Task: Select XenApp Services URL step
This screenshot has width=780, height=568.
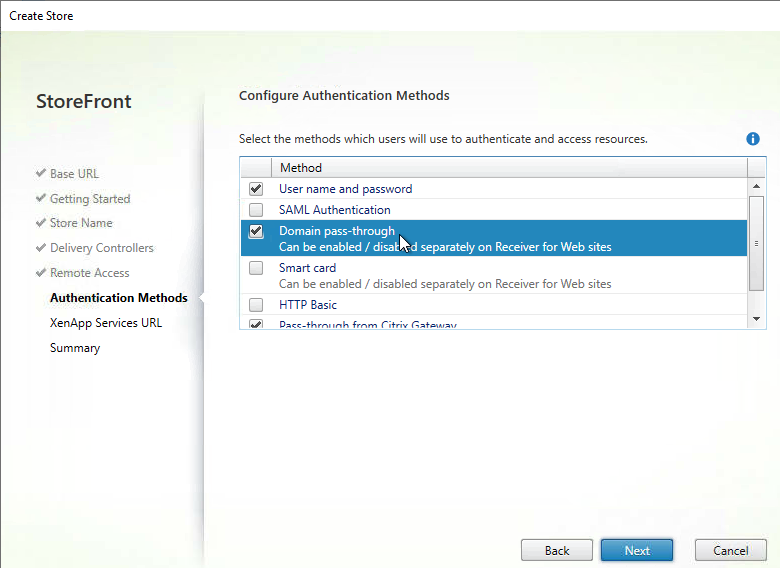Action: (106, 323)
